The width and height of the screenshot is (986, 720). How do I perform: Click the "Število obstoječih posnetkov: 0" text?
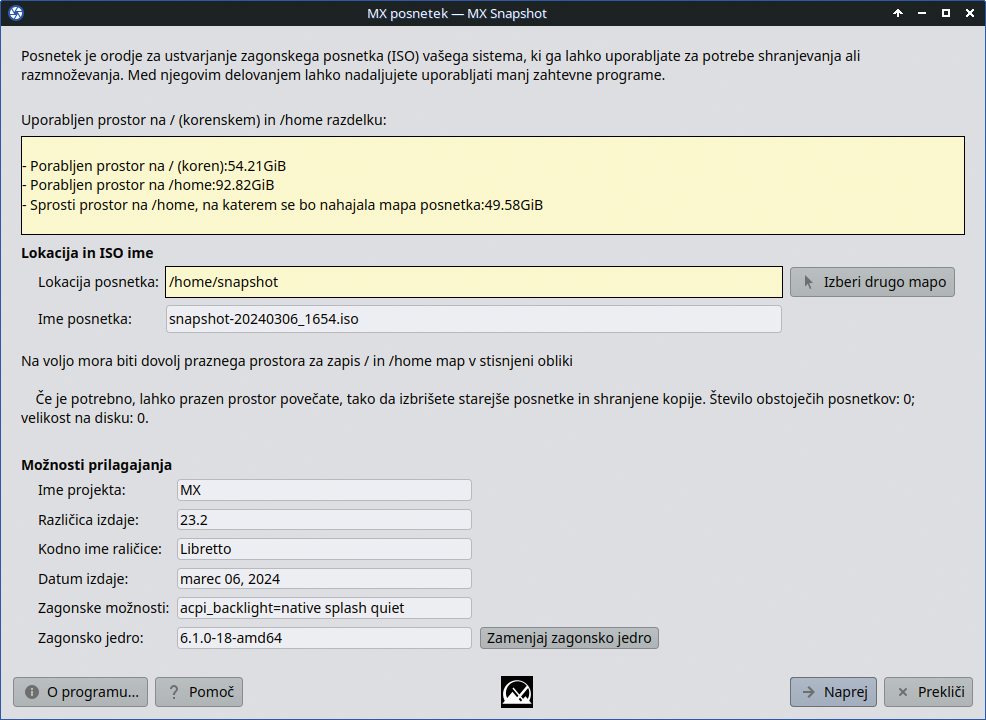coord(812,399)
